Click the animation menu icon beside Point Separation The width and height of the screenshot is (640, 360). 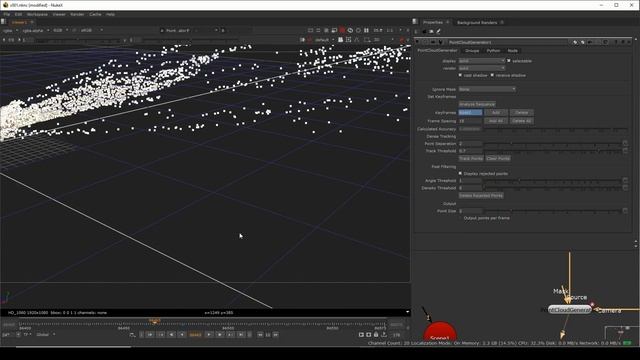point(625,143)
